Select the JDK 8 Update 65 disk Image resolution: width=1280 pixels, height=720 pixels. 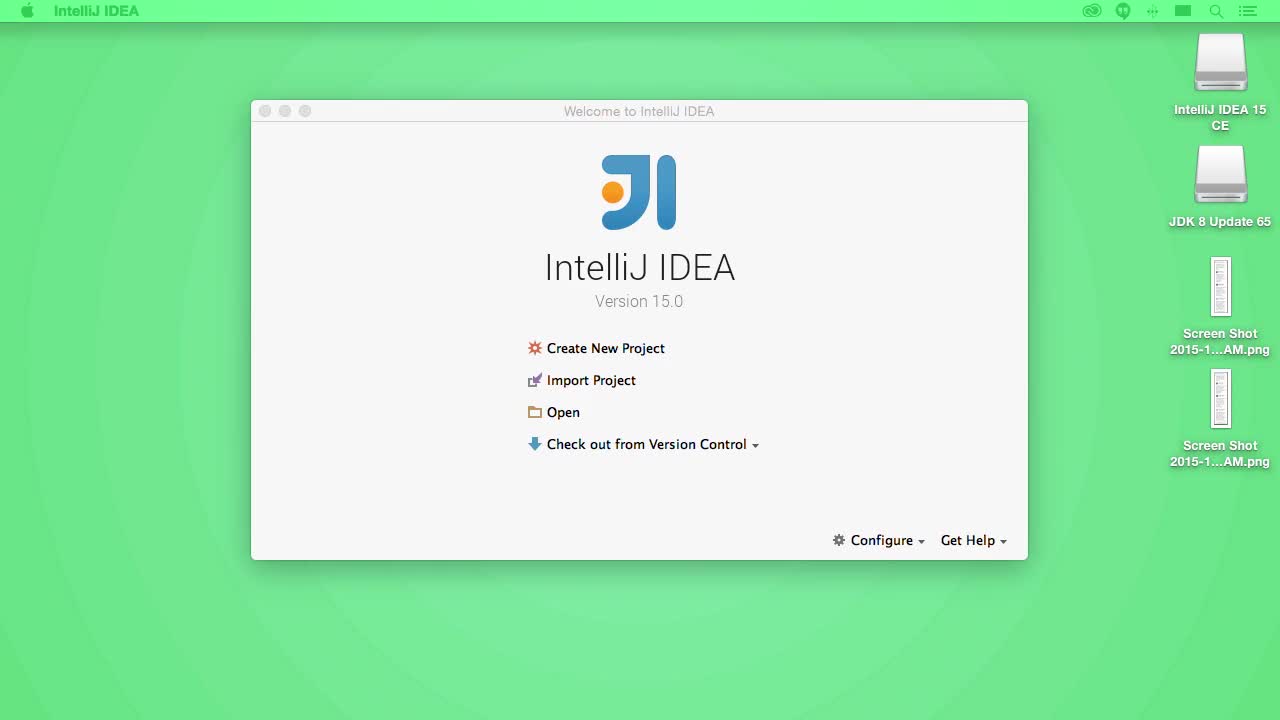tap(1220, 176)
